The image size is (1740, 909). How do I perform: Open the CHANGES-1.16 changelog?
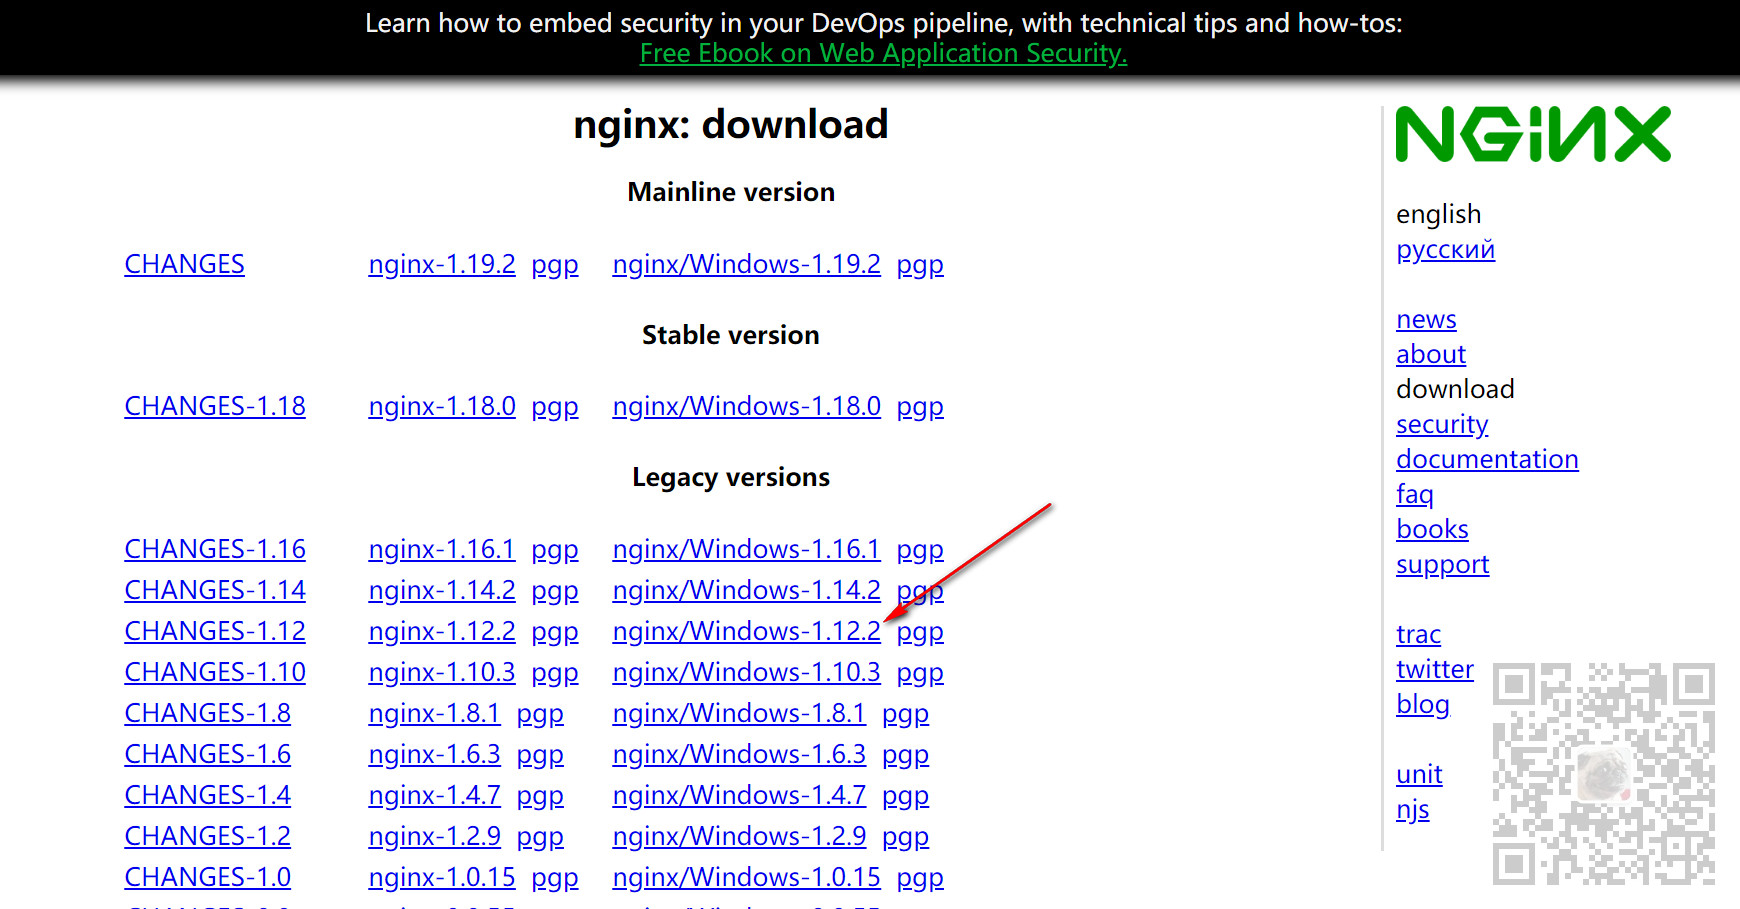(214, 548)
